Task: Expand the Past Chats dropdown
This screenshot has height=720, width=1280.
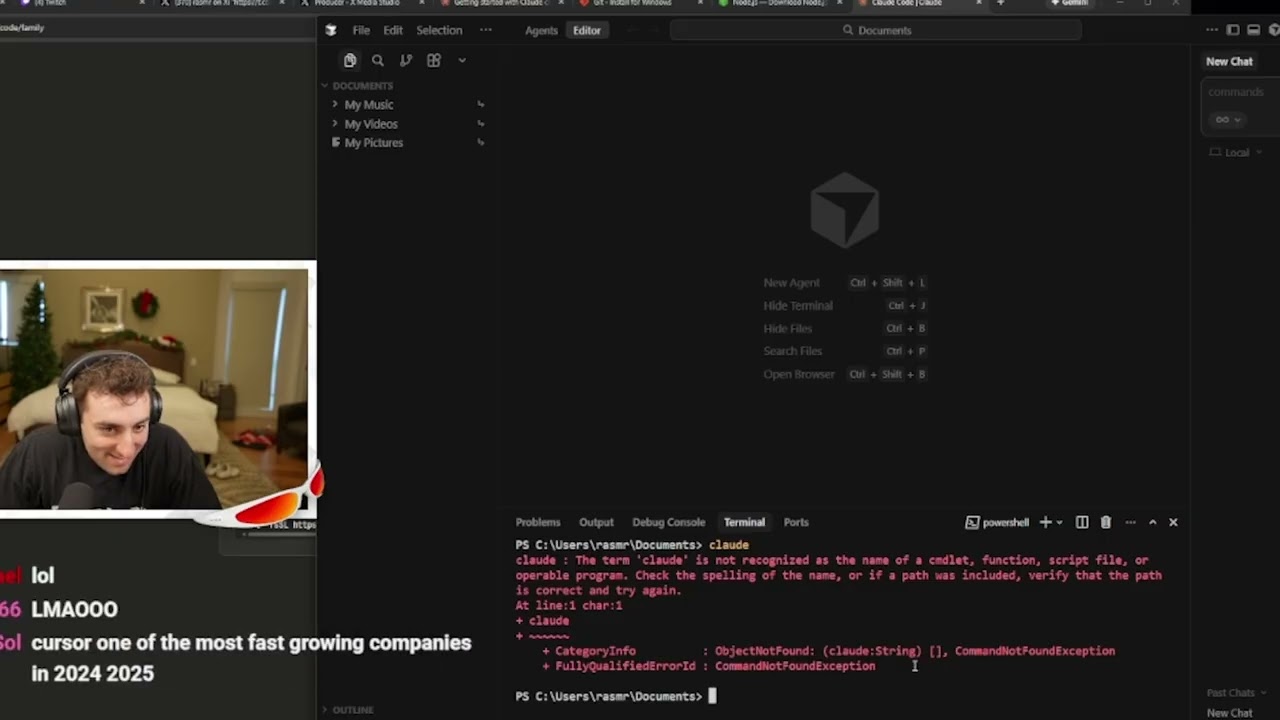Action: [x=1235, y=692]
